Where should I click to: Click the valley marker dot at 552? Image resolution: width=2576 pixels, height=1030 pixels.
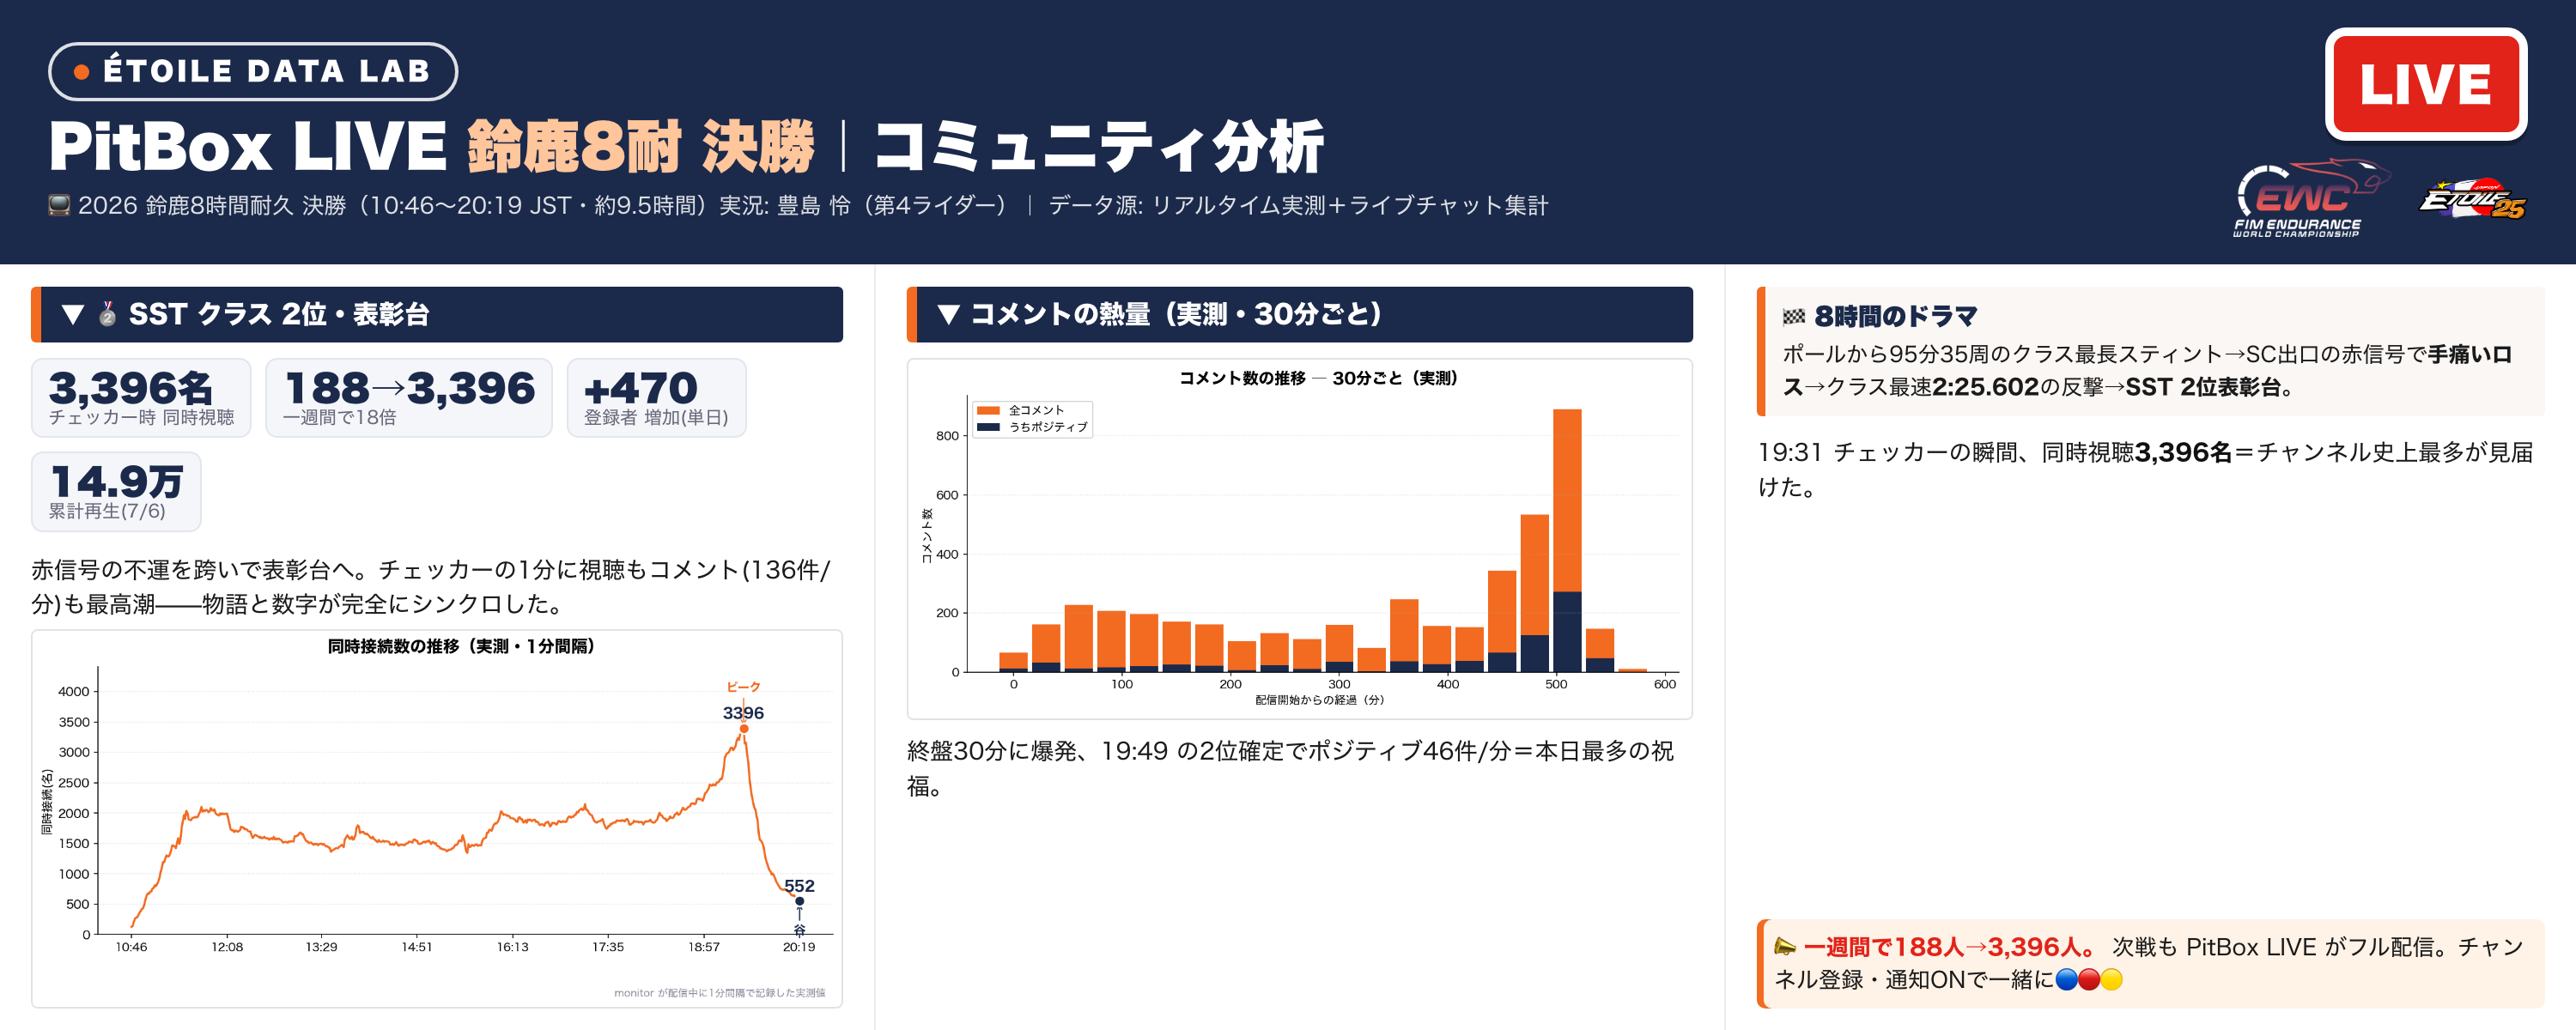click(x=799, y=901)
